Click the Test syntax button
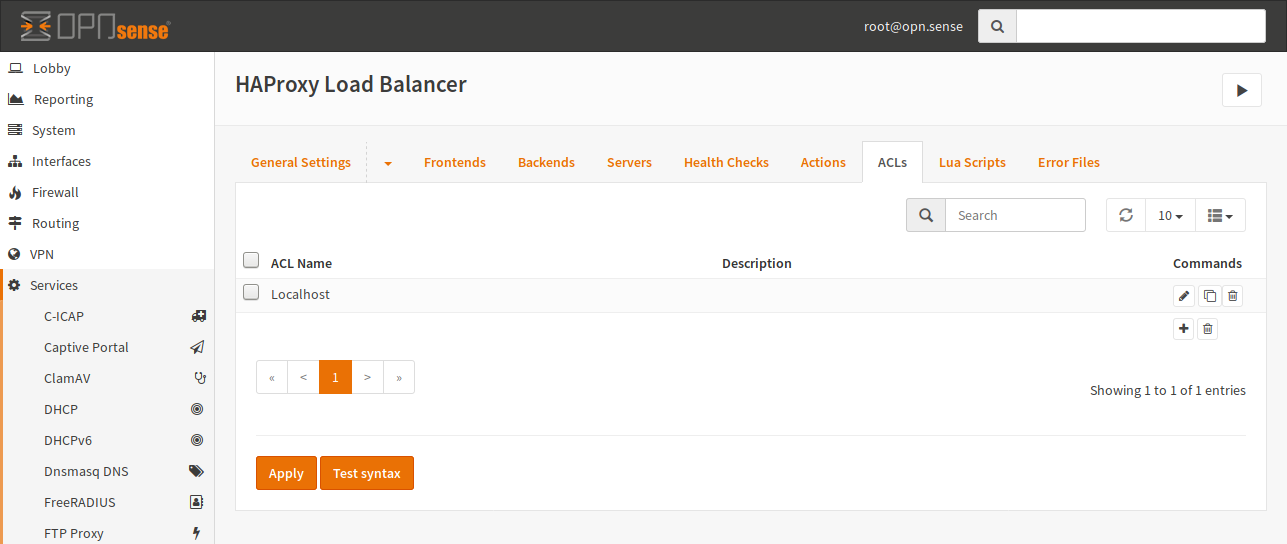 coord(367,473)
